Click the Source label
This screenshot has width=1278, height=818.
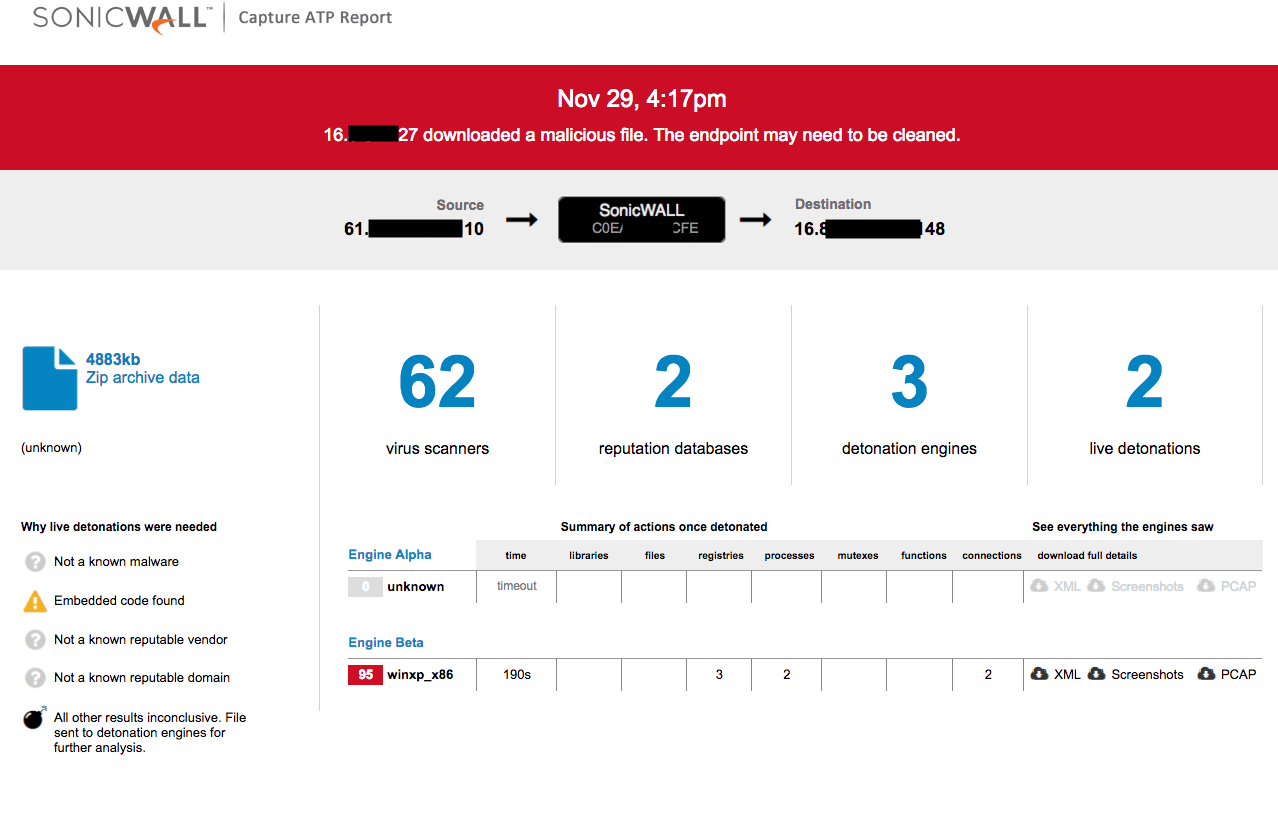click(x=460, y=205)
